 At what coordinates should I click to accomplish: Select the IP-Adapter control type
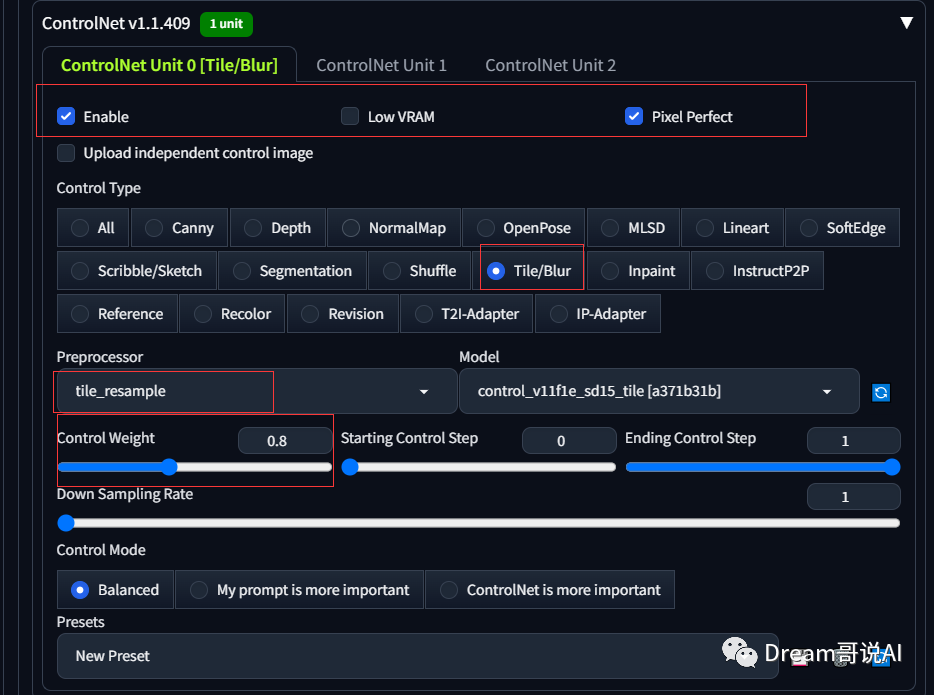tap(597, 313)
